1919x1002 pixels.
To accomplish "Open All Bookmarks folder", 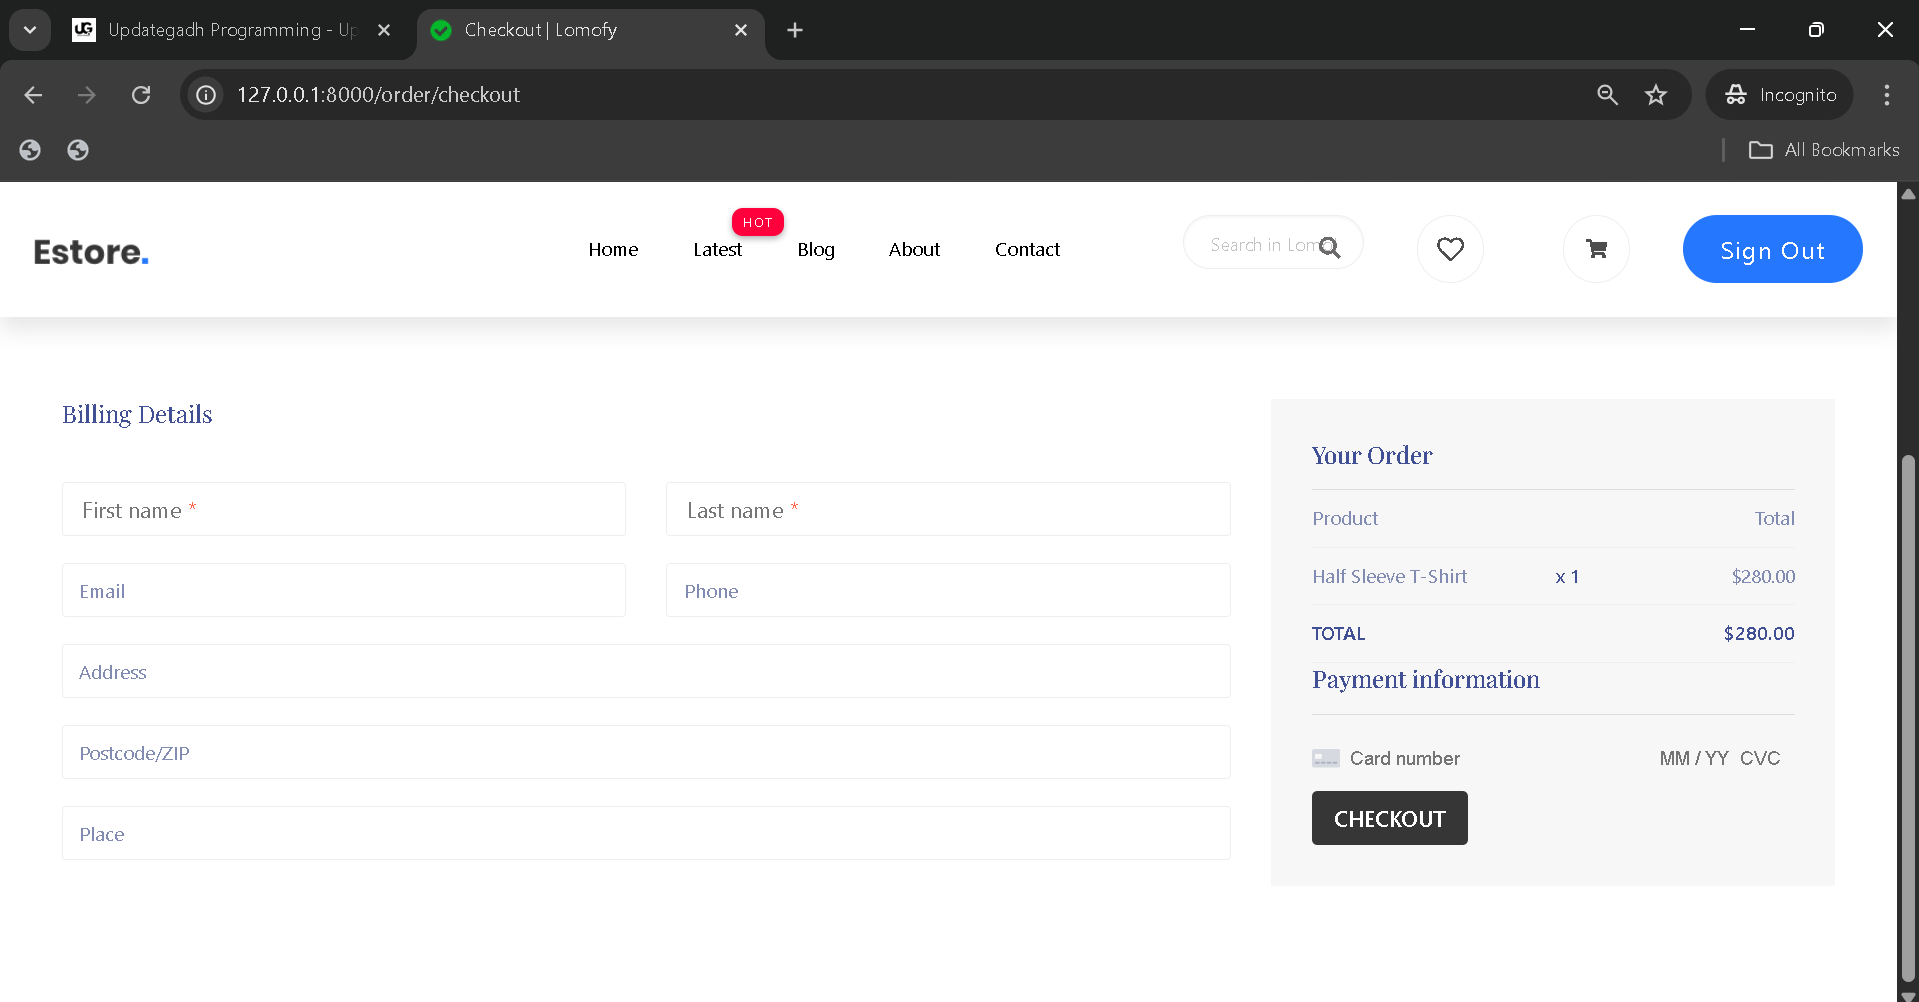I will coord(1823,149).
